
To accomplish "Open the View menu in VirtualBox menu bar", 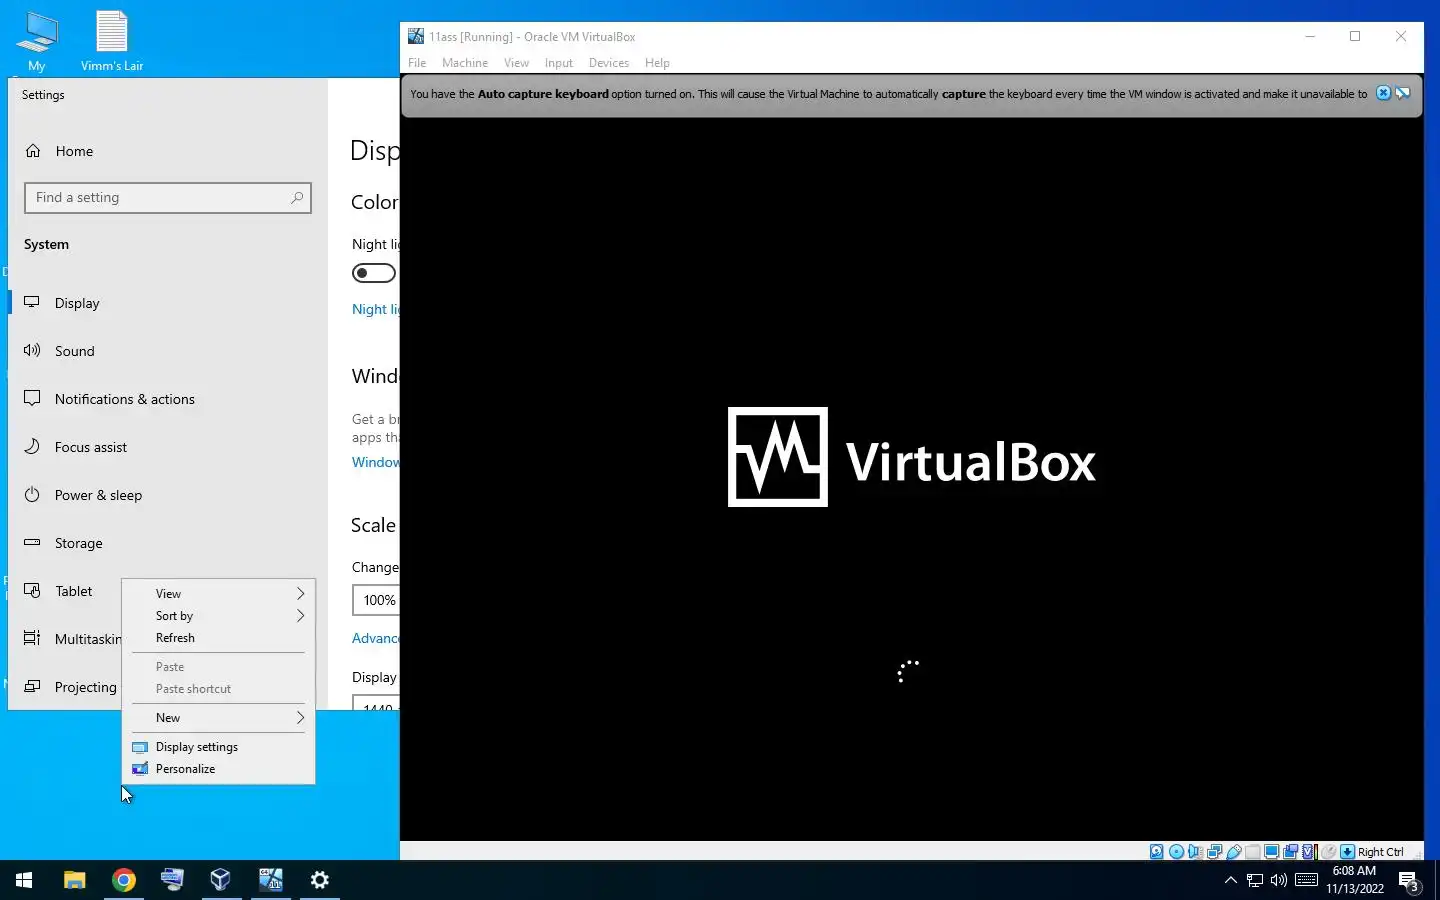I will tap(516, 63).
